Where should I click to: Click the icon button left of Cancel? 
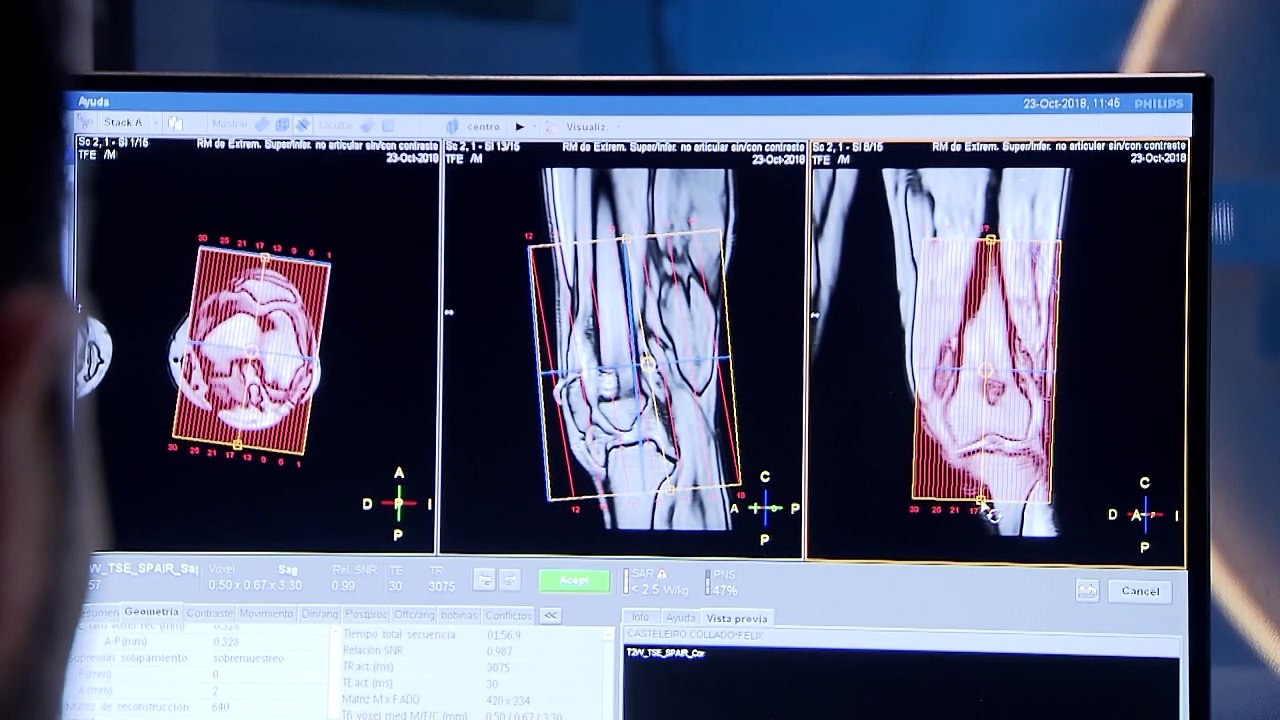[1087, 591]
